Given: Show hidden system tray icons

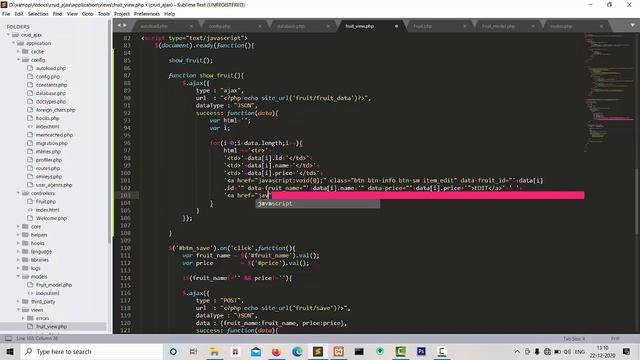Looking at the screenshot, I should point(517,351).
